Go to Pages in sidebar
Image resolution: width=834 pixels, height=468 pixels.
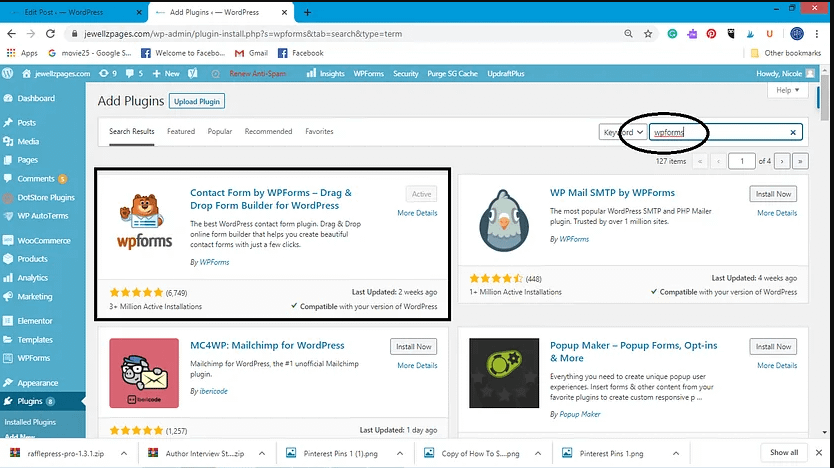[28, 160]
